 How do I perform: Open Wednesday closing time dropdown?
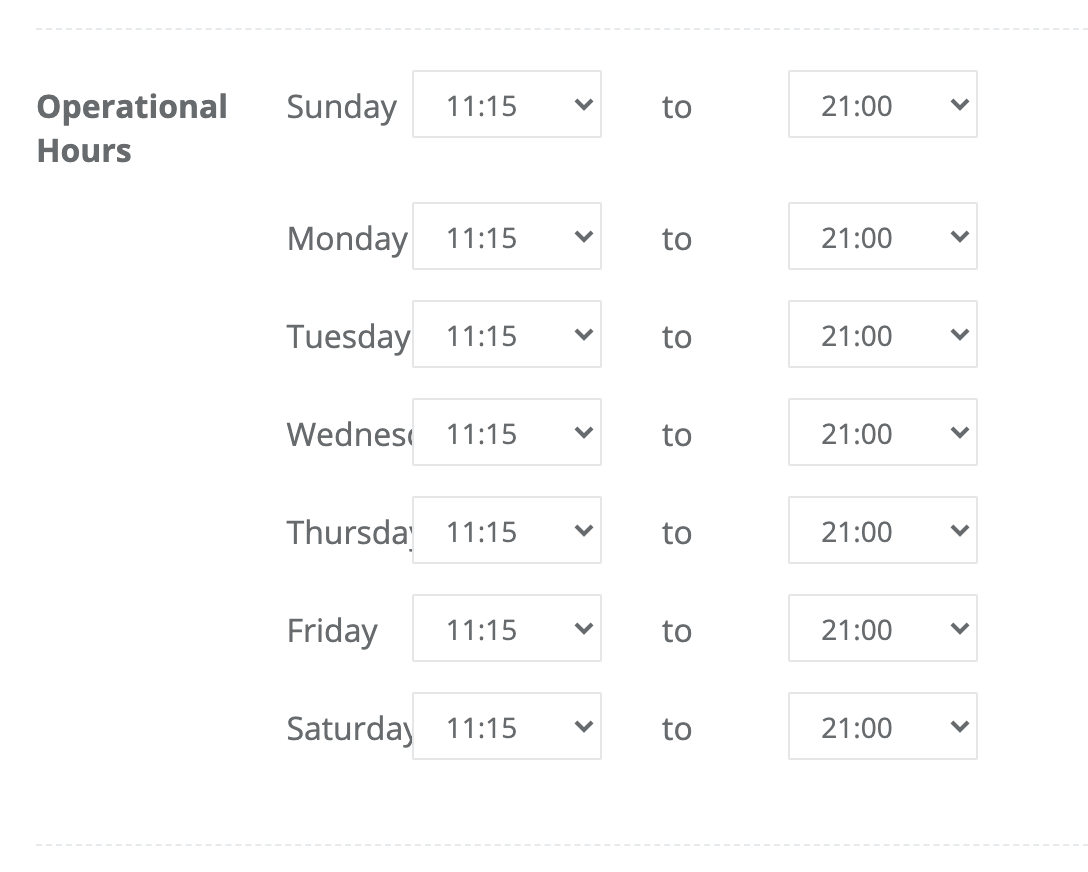coord(883,432)
